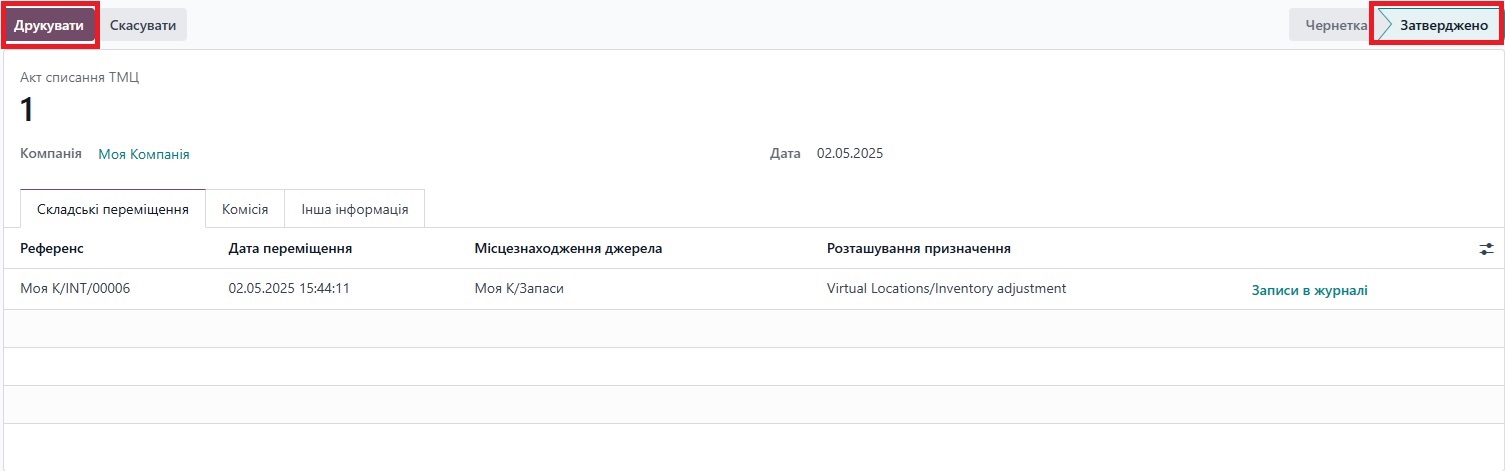Open the column settings adjust icon
The image size is (1505, 471).
tap(1486, 249)
